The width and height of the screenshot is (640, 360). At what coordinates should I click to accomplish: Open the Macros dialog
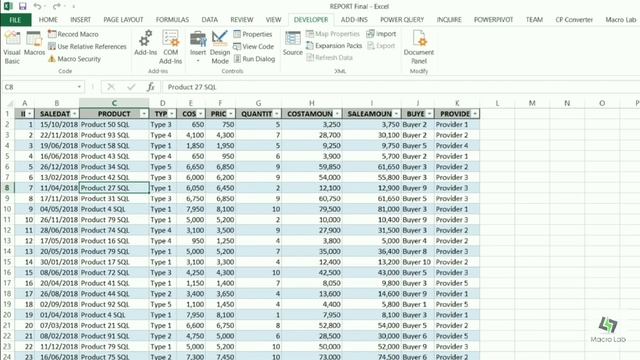(x=34, y=44)
